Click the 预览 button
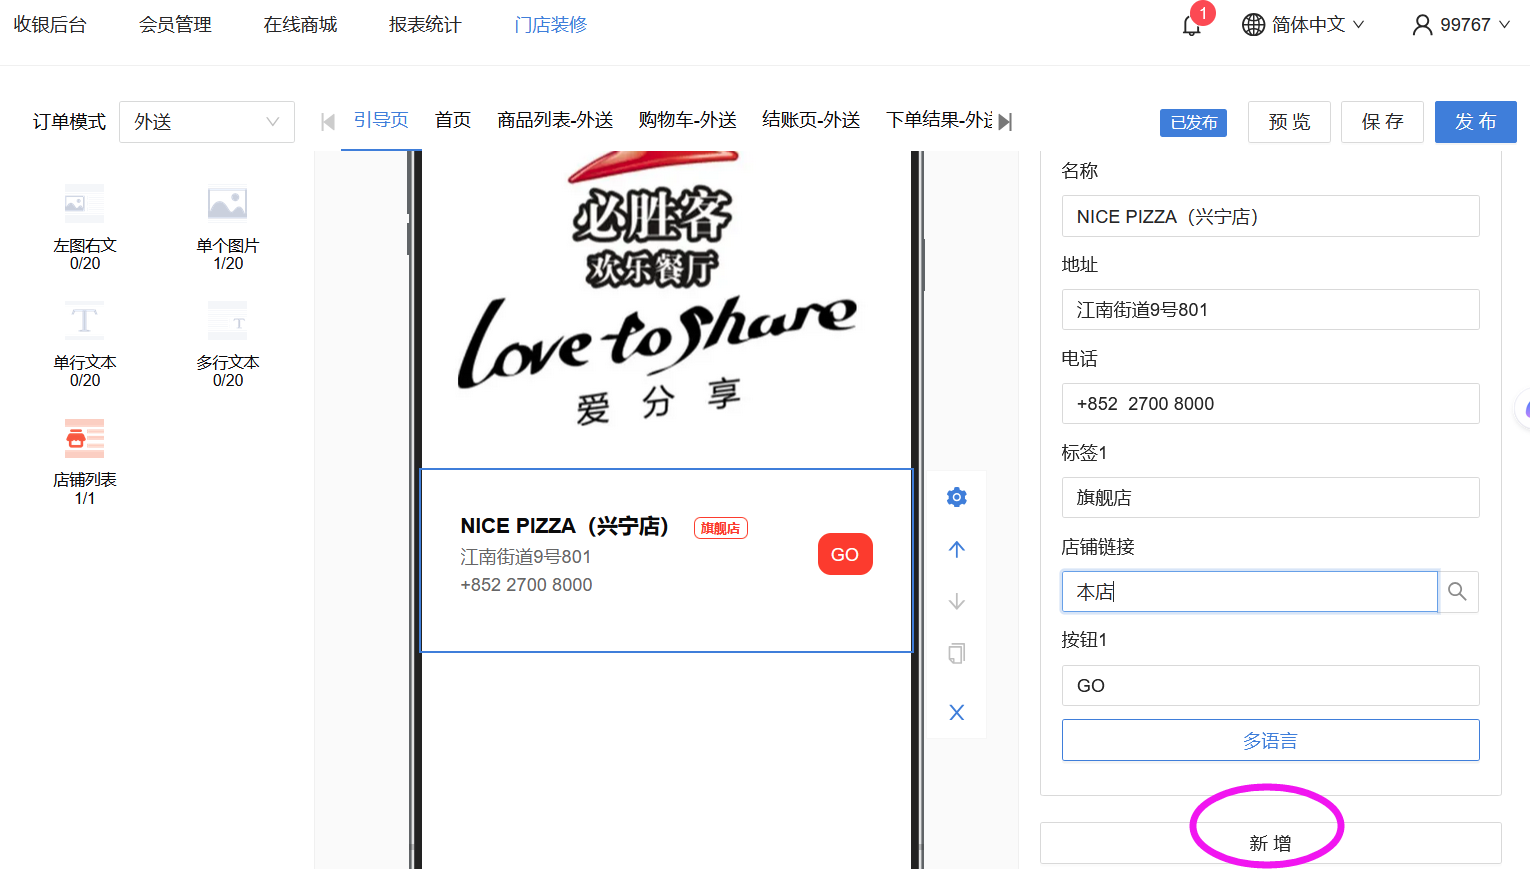Screen dimensions: 1530x869 (x=1290, y=122)
